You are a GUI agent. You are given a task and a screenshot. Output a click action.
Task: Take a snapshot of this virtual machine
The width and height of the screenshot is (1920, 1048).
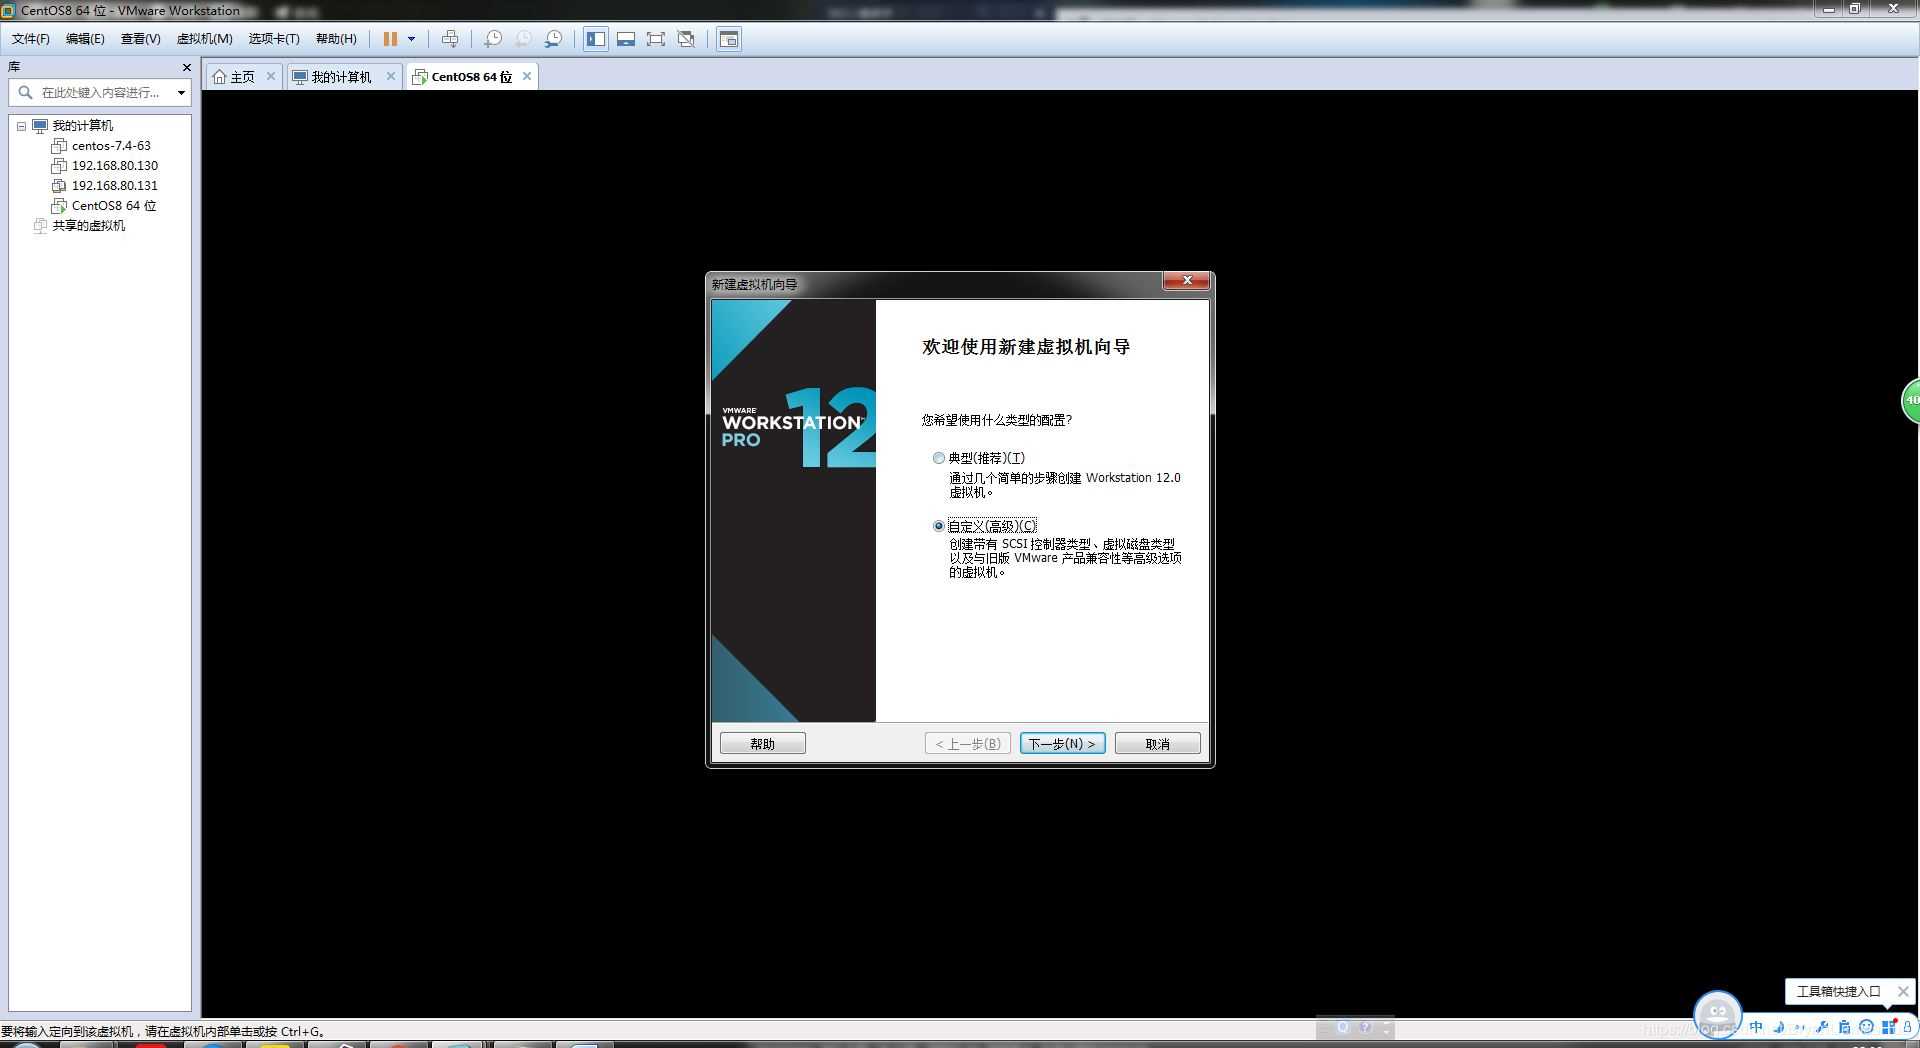[492, 39]
